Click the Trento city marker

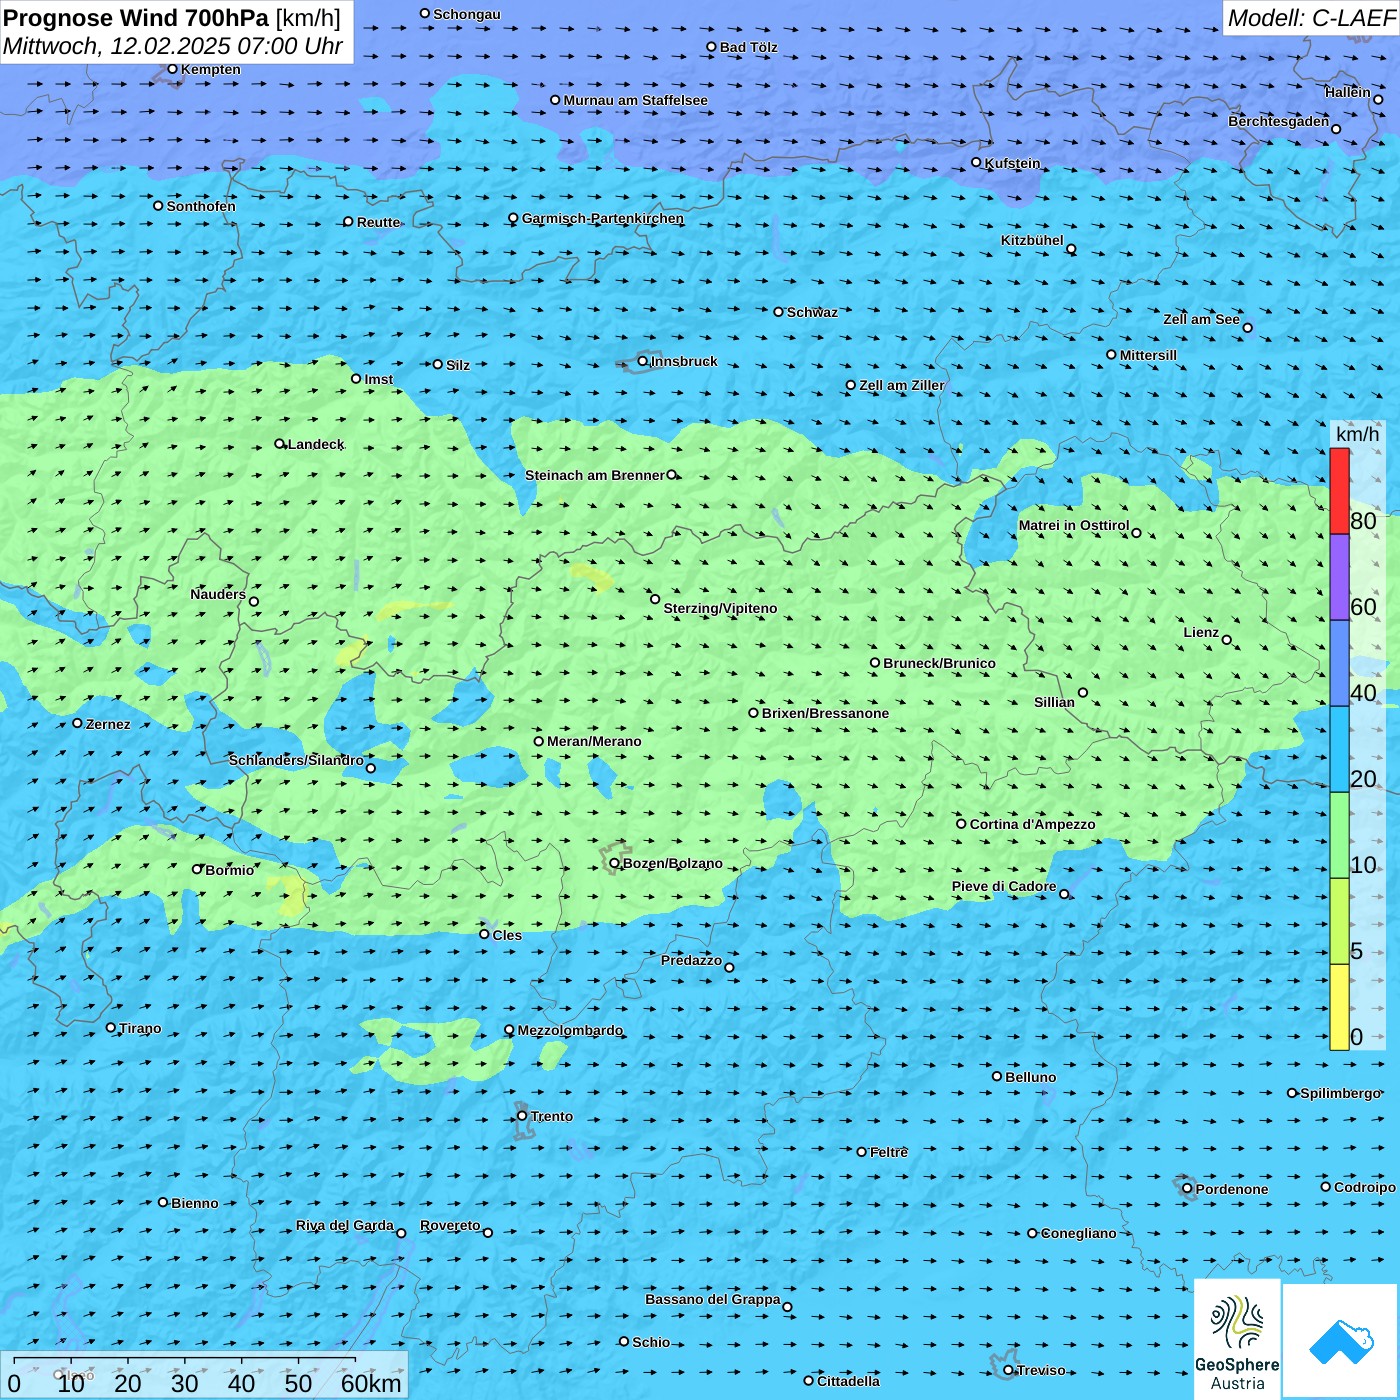tap(522, 1116)
